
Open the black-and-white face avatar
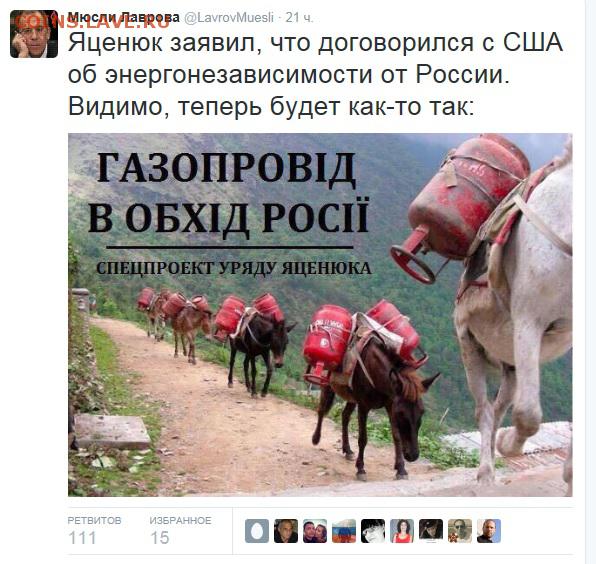[373, 531]
